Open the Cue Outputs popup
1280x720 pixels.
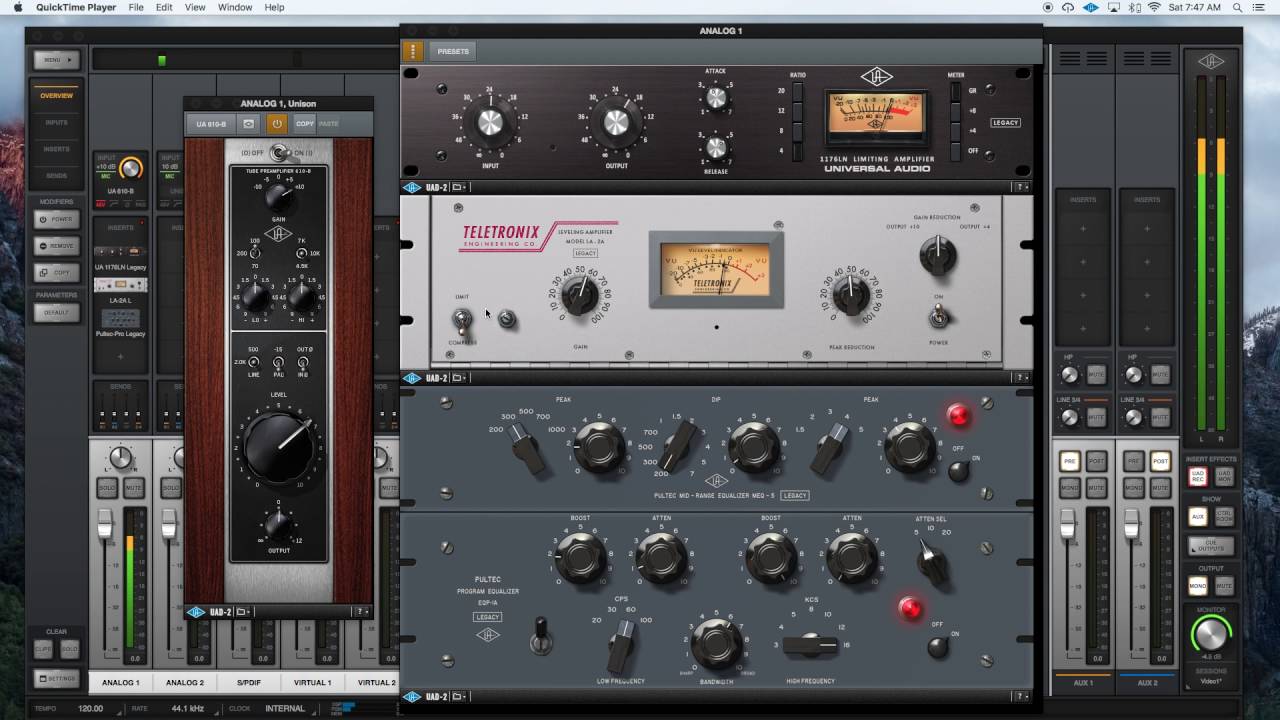point(1210,546)
